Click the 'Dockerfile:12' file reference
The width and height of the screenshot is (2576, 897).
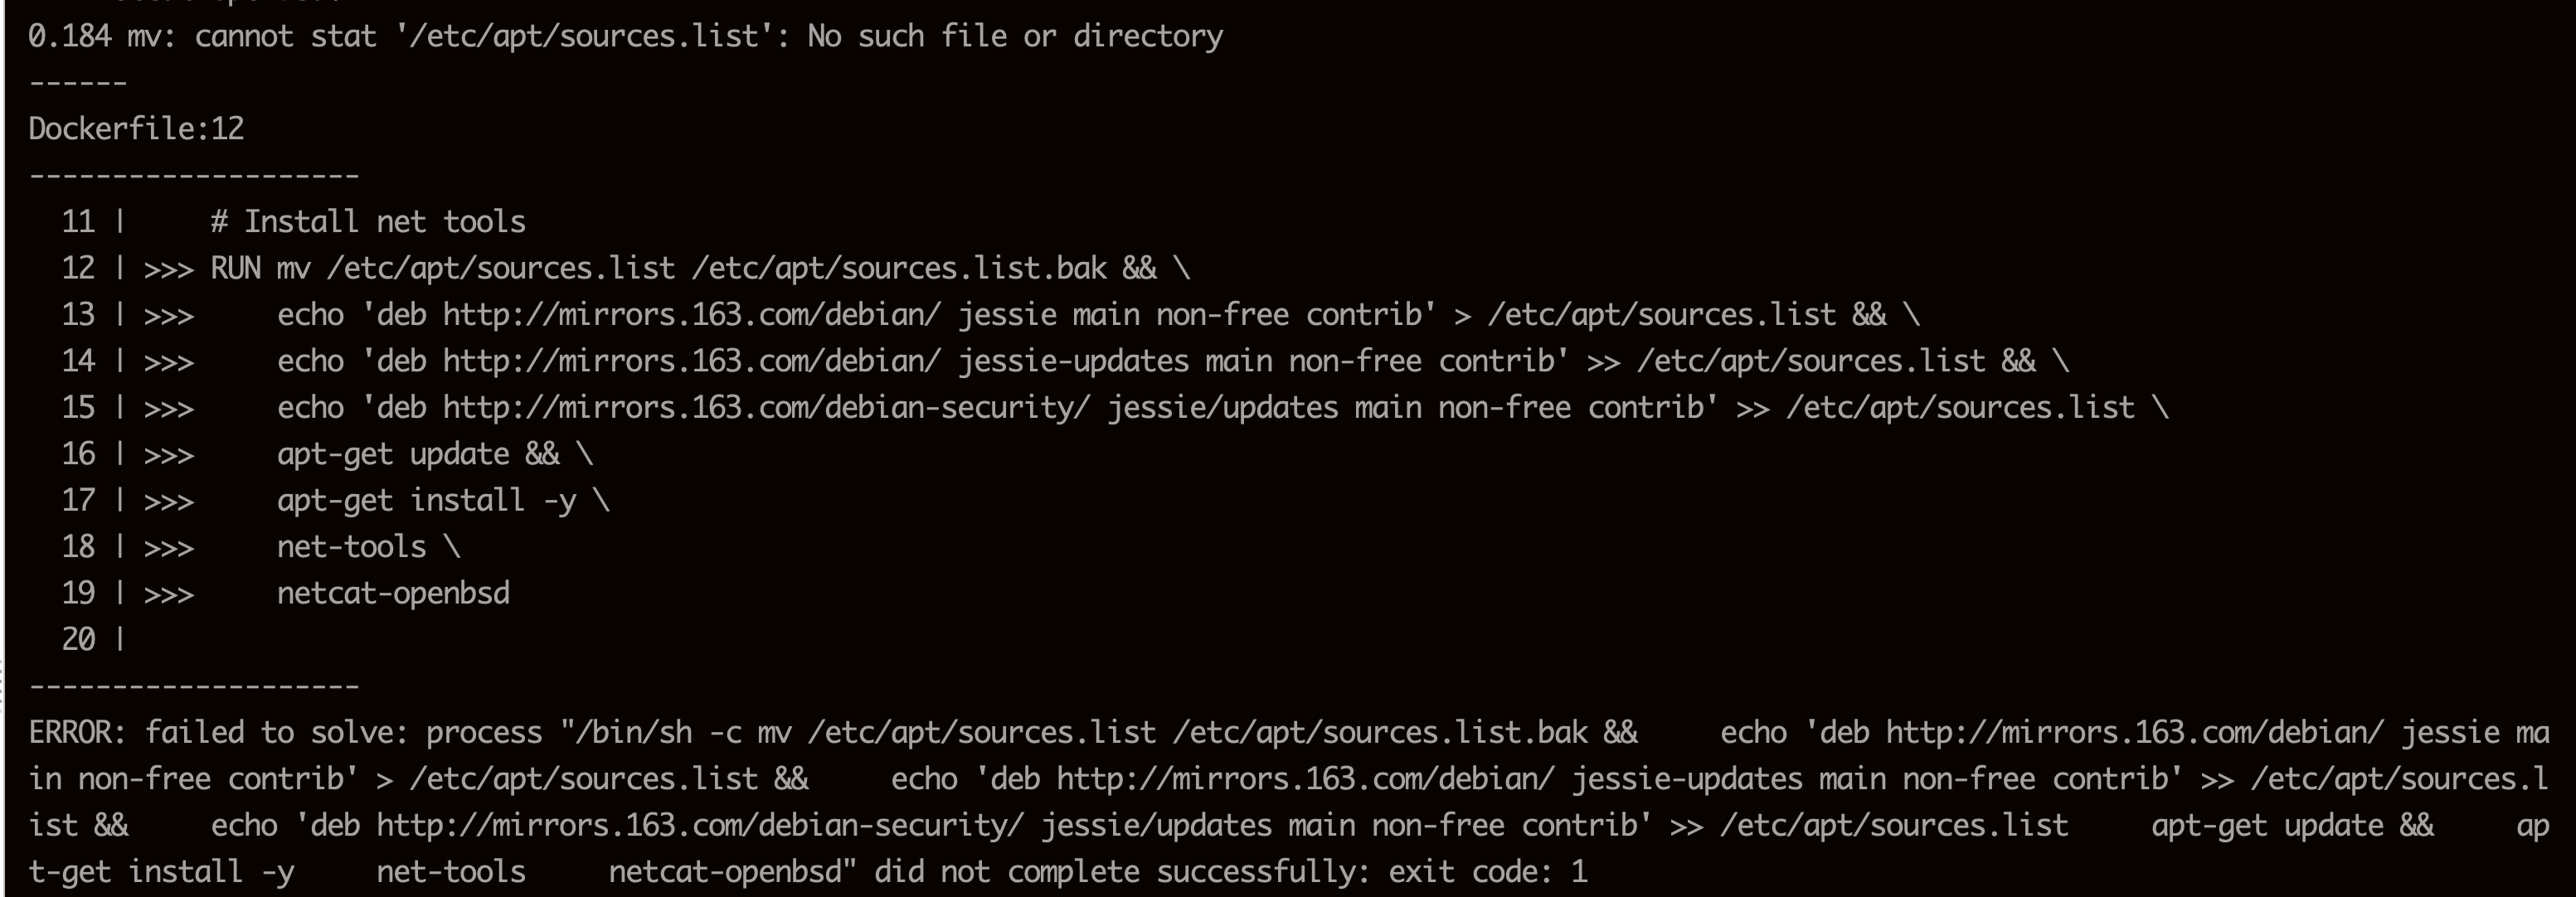136,129
